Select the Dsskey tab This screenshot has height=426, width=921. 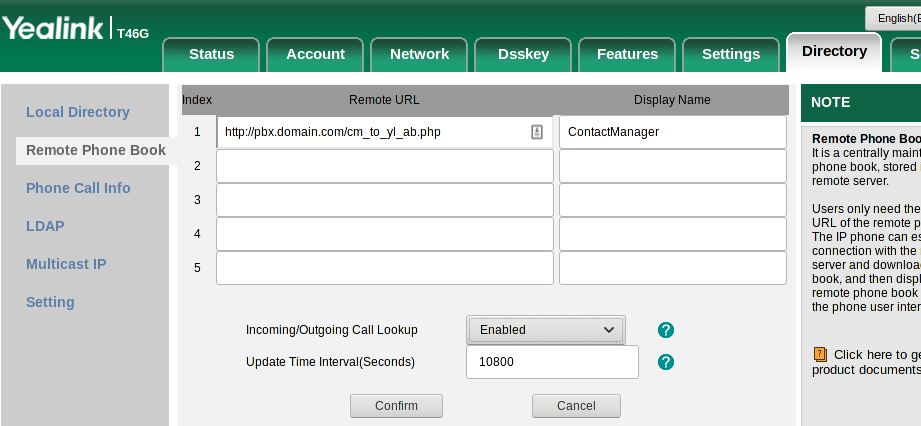[x=523, y=54]
